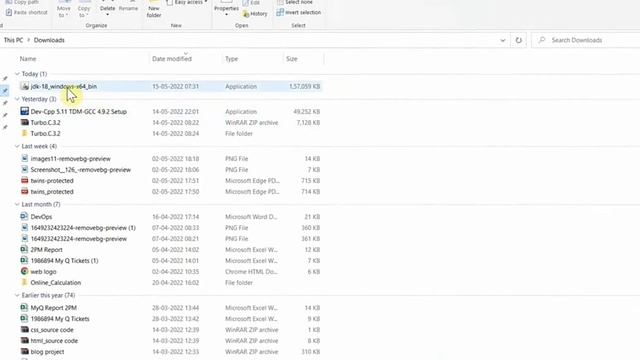Sort by the Size column header

[x=291, y=59]
